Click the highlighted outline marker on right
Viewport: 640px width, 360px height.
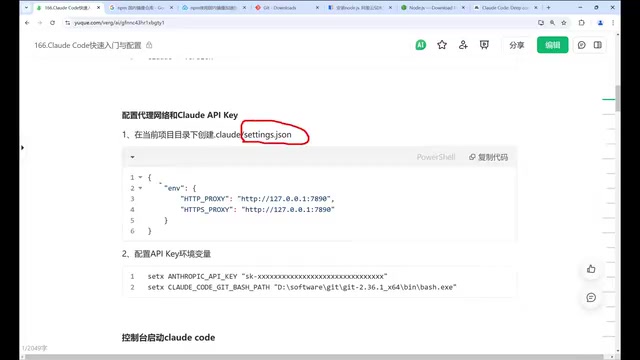coord(609,99)
